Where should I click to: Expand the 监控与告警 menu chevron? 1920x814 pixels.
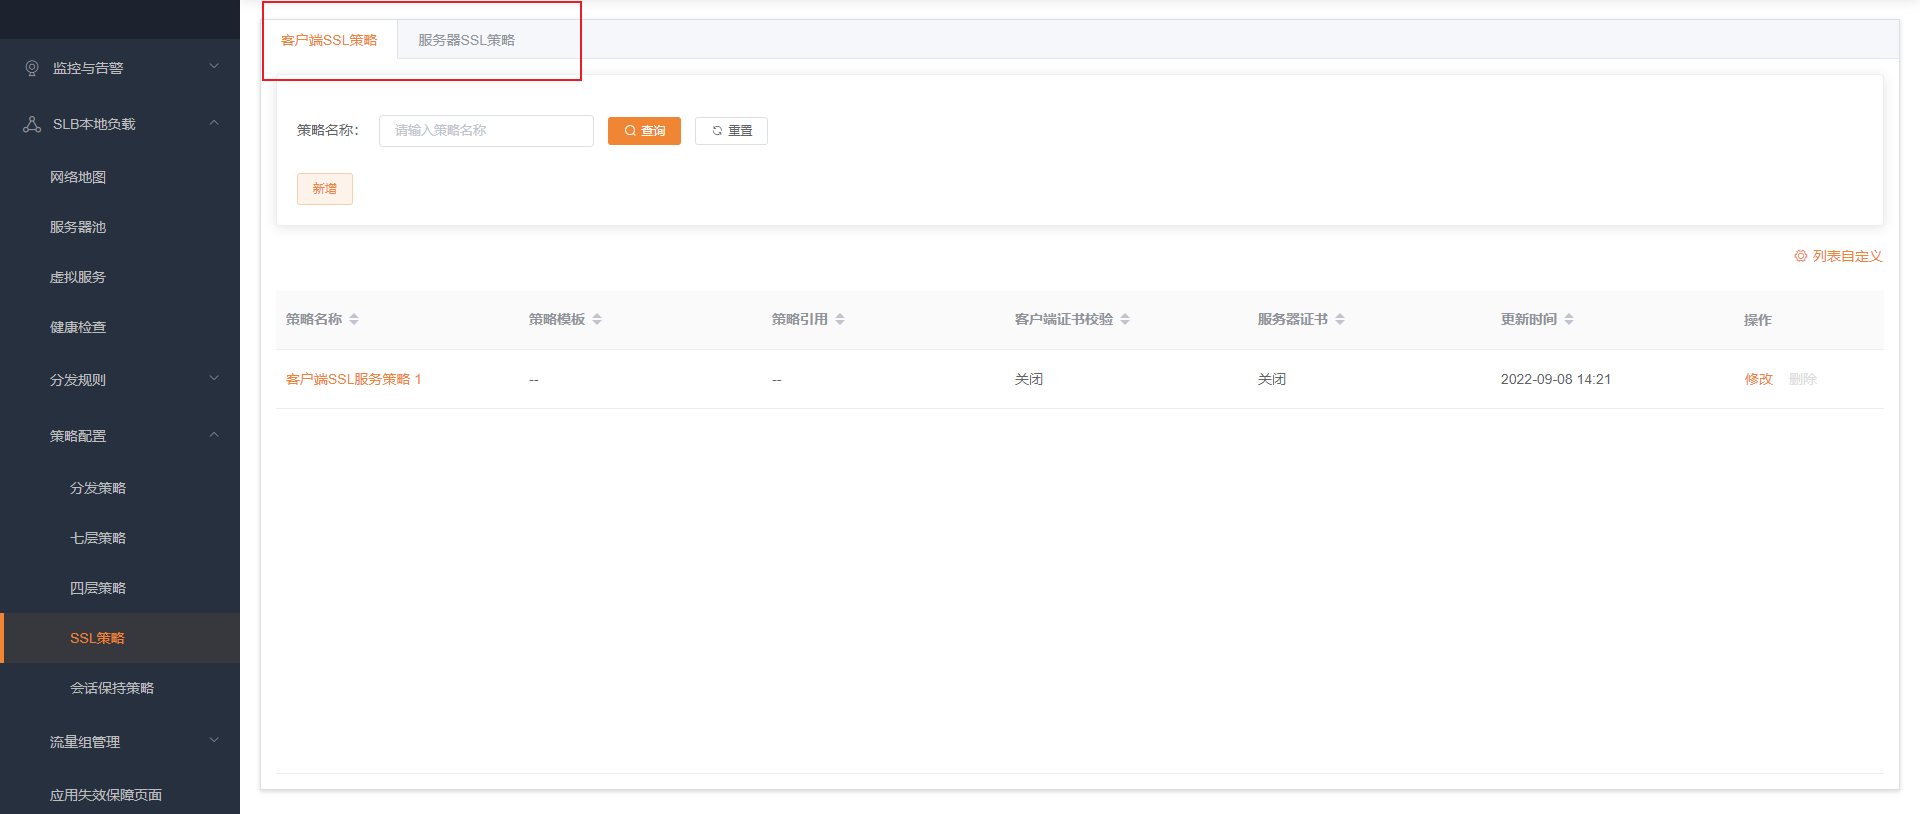pyautogui.click(x=213, y=67)
